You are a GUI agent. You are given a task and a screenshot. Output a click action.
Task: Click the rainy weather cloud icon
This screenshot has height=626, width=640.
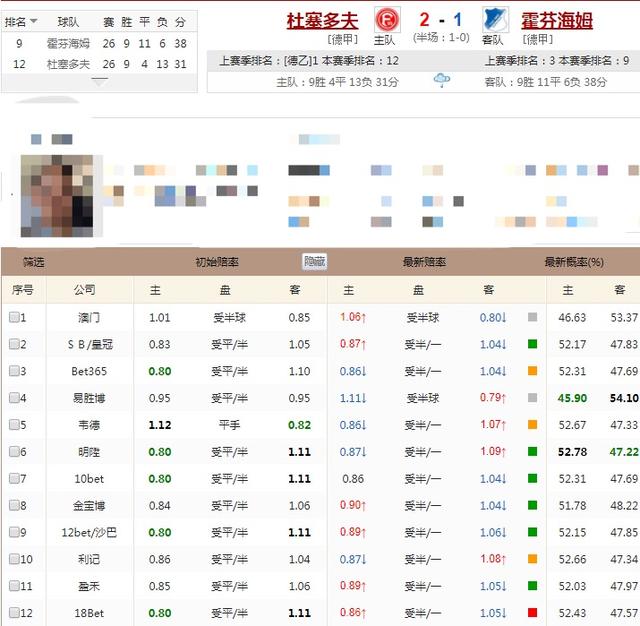coord(441,81)
